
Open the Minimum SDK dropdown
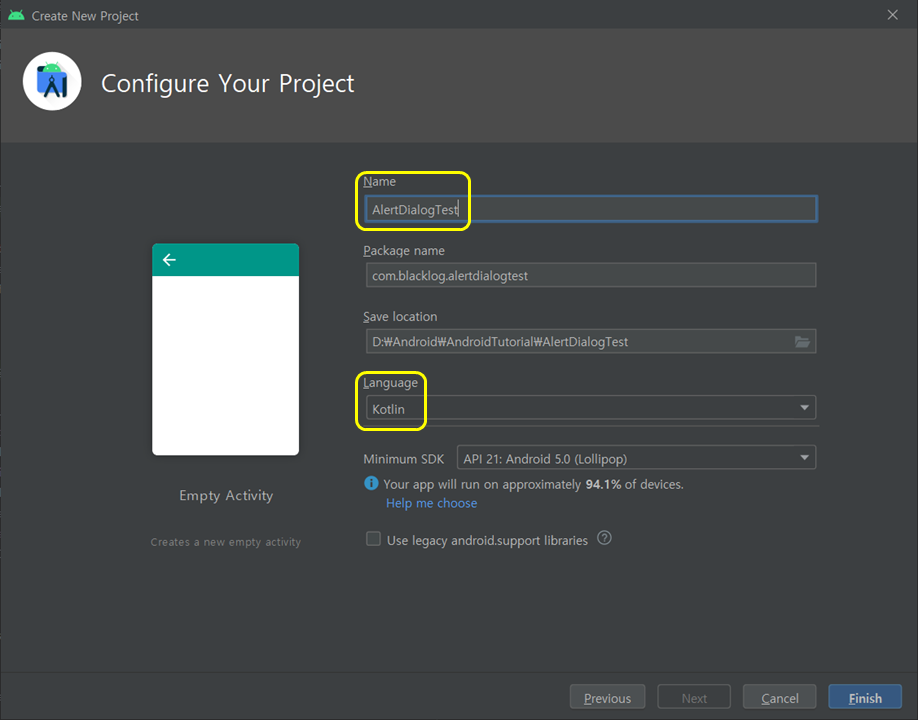click(x=636, y=458)
